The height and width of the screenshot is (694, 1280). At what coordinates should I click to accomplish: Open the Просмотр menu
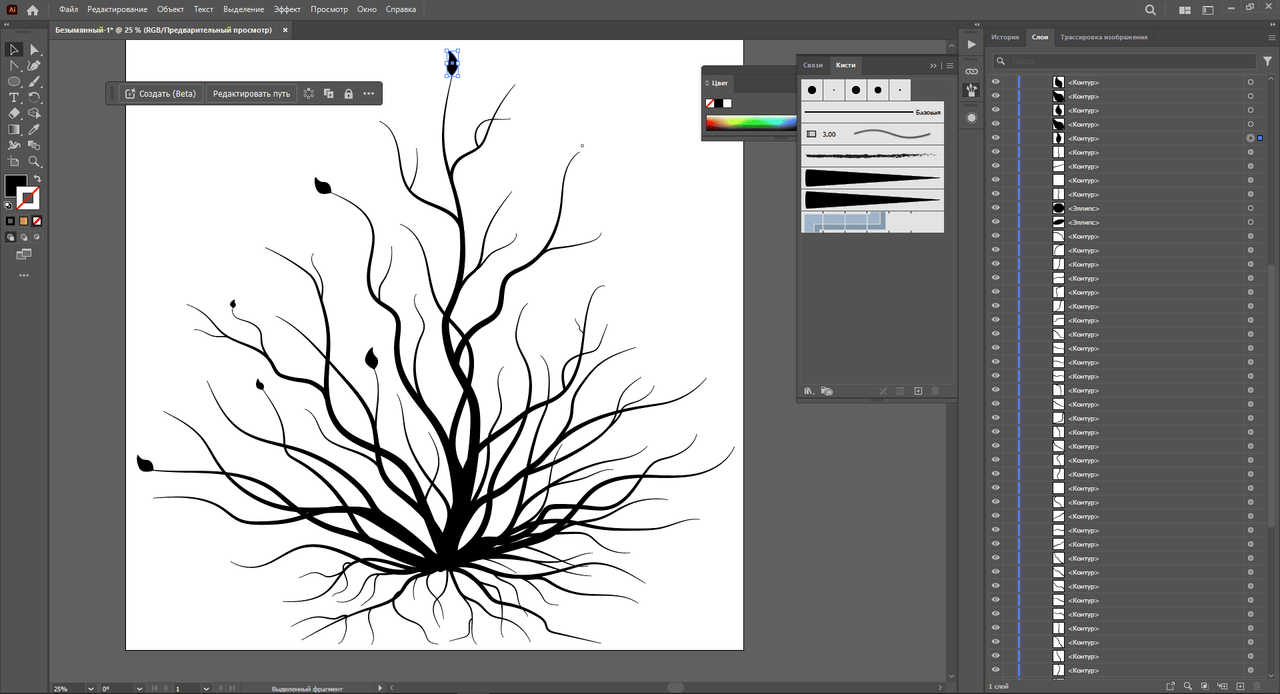pyautogui.click(x=329, y=9)
